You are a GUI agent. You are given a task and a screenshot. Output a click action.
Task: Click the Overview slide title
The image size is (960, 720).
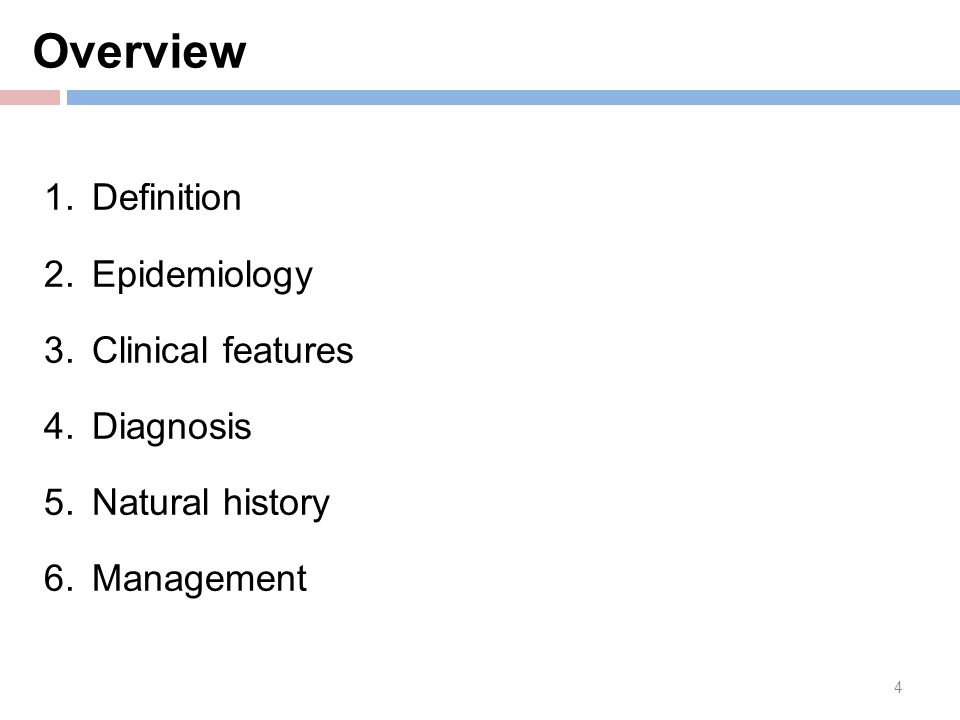coord(140,51)
